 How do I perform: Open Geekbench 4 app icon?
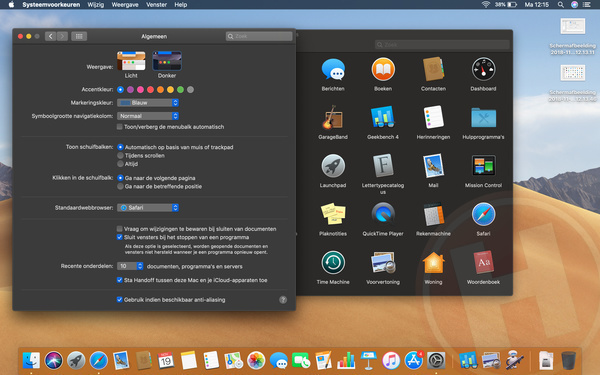point(383,117)
